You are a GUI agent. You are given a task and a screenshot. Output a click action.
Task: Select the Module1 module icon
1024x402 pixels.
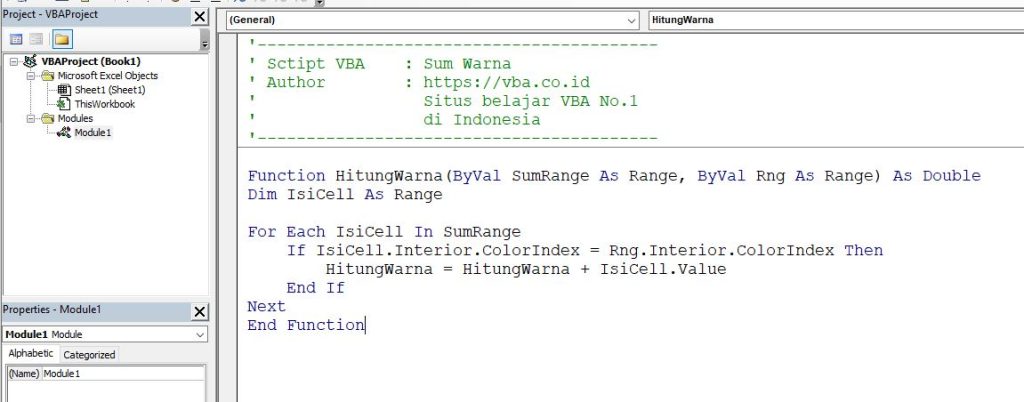pos(65,133)
